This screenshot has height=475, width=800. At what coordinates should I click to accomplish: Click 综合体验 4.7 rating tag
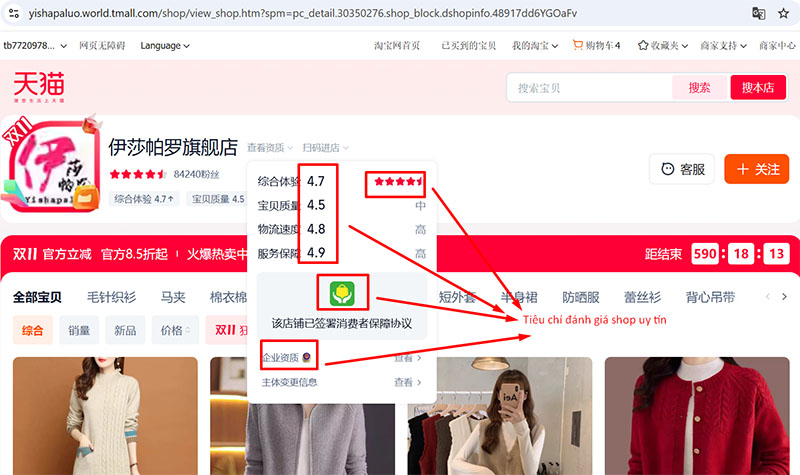tap(144, 199)
